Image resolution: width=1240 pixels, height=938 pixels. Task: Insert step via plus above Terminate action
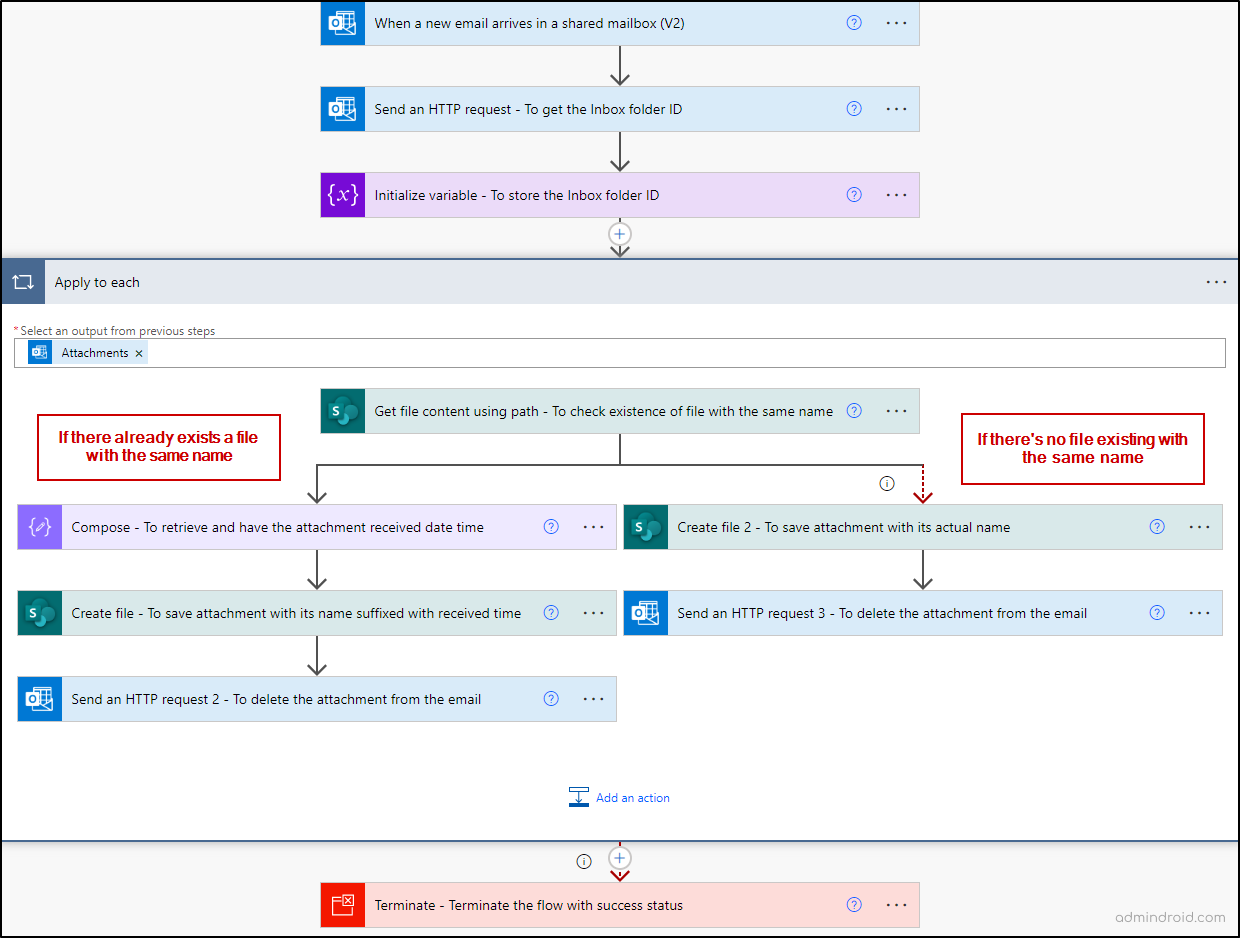point(620,859)
